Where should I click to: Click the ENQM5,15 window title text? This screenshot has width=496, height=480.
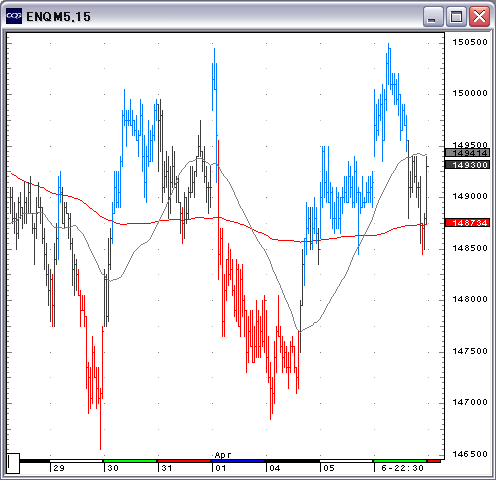pyautogui.click(x=58, y=17)
